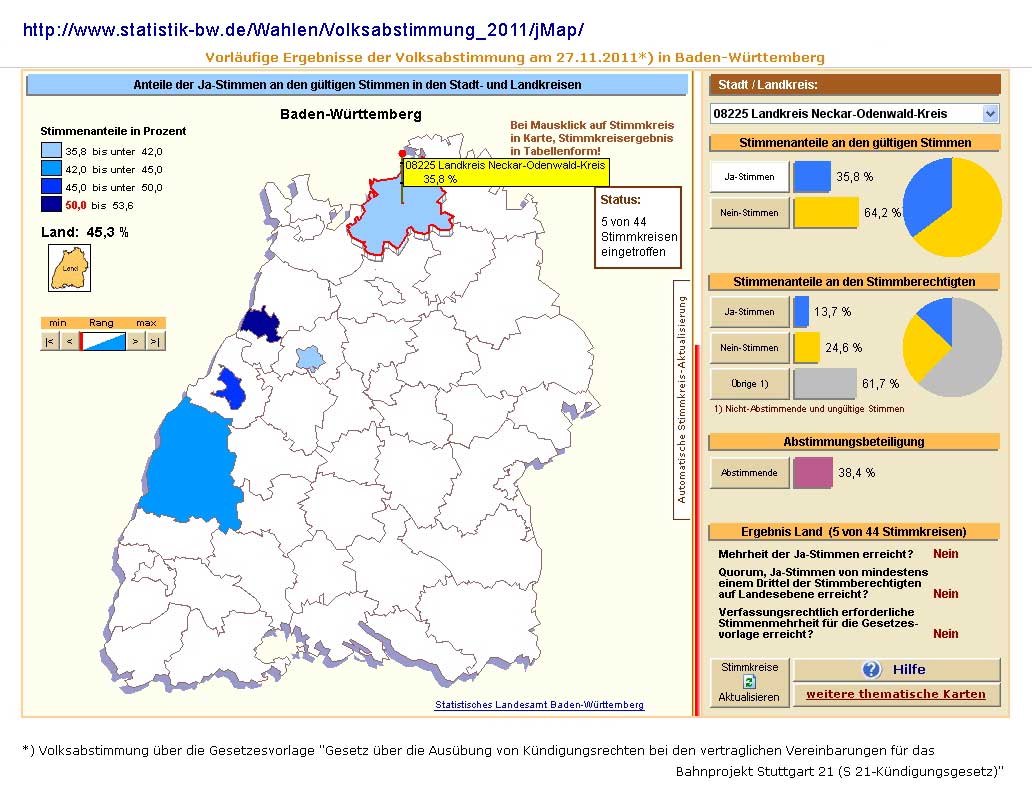Click Nein-Stimmen button under Stimmberechtigten
Image resolution: width=1032 pixels, height=800 pixels.
pos(750,347)
